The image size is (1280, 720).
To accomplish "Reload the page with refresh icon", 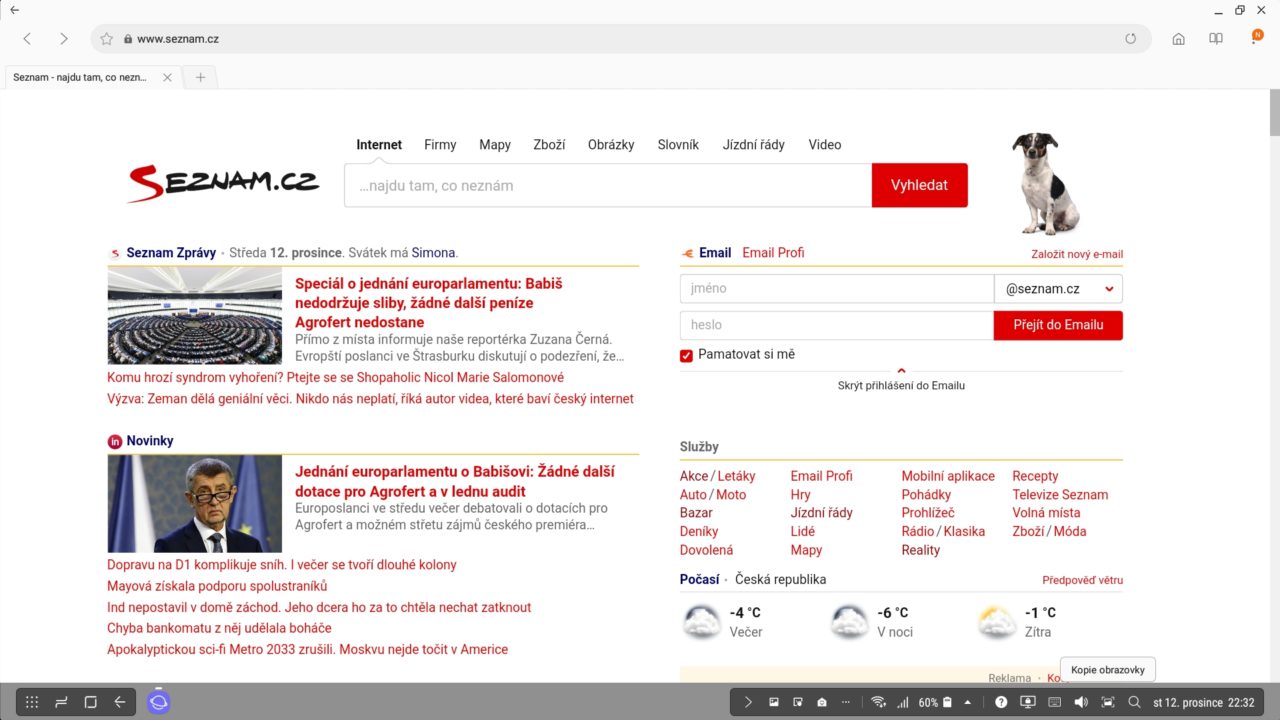I will (x=1131, y=39).
